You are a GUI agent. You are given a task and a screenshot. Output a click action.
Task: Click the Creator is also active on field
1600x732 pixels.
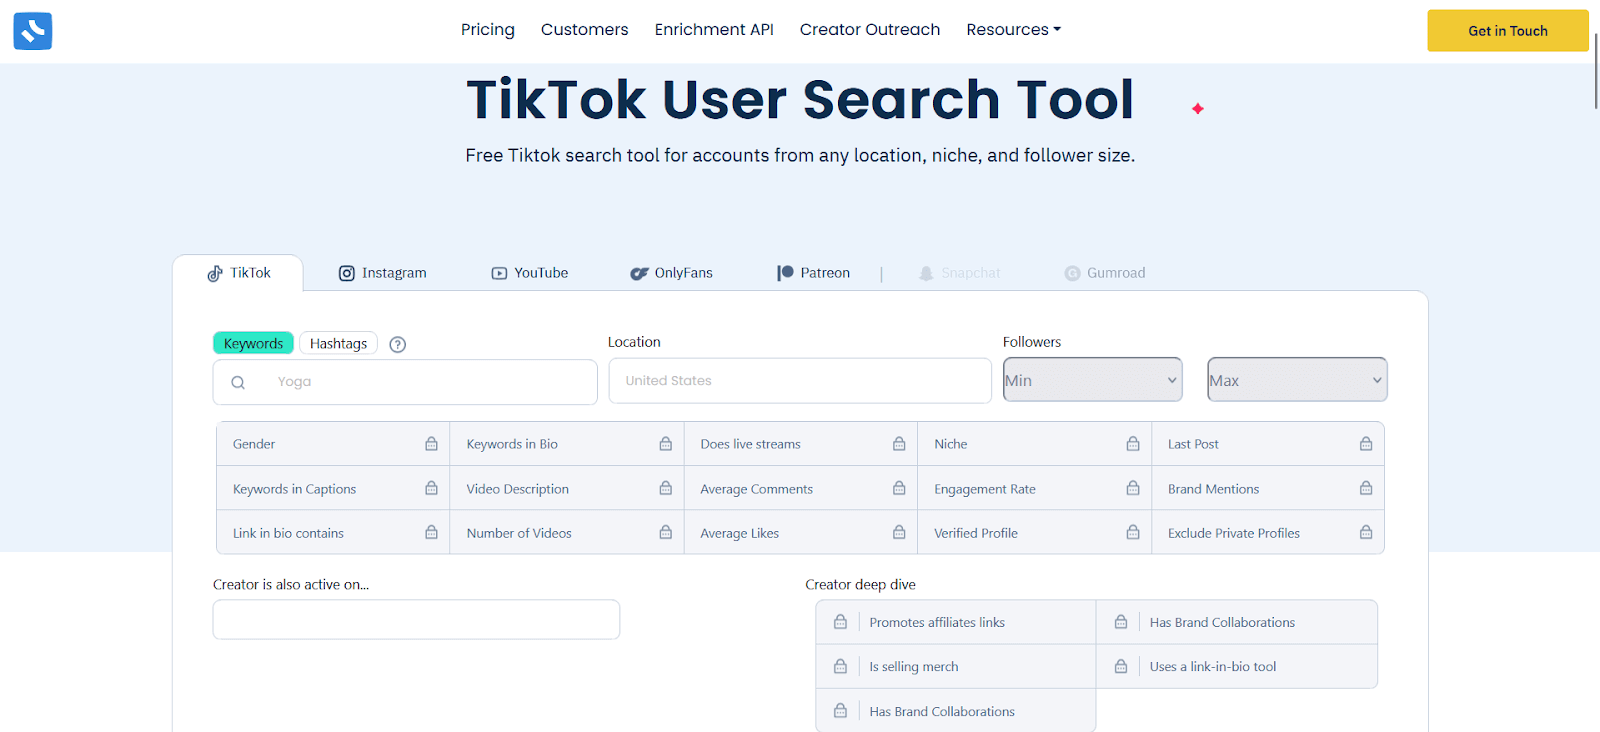416,620
